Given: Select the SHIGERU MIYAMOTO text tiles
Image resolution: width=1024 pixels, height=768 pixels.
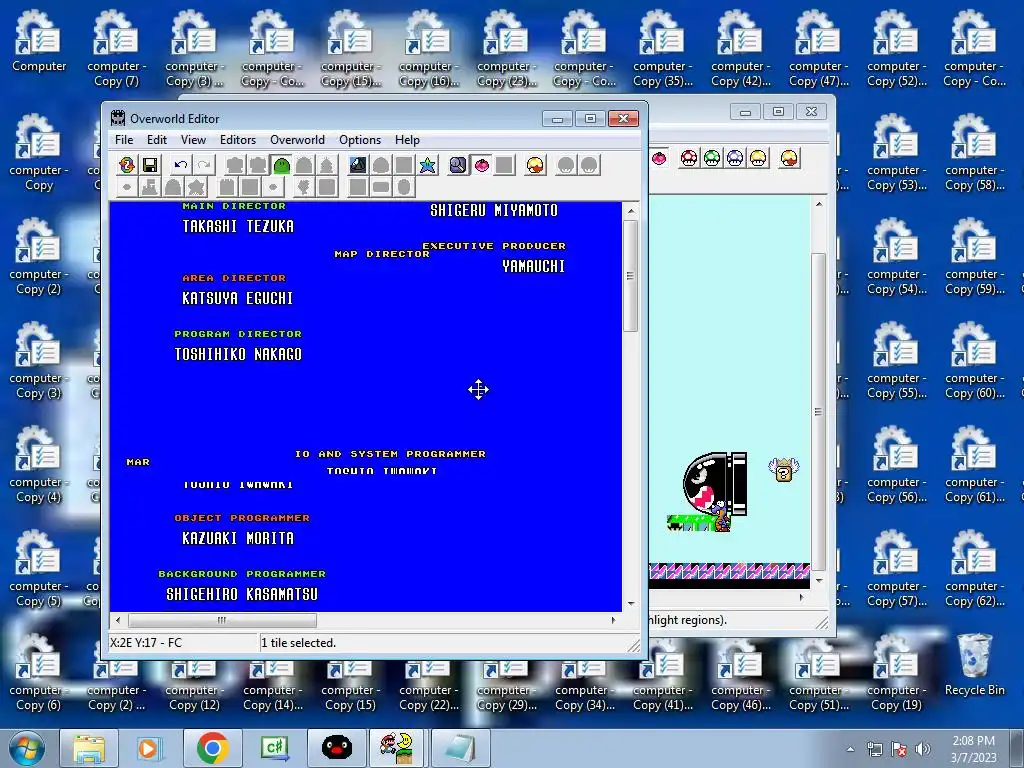Looking at the screenshot, I should [x=494, y=210].
